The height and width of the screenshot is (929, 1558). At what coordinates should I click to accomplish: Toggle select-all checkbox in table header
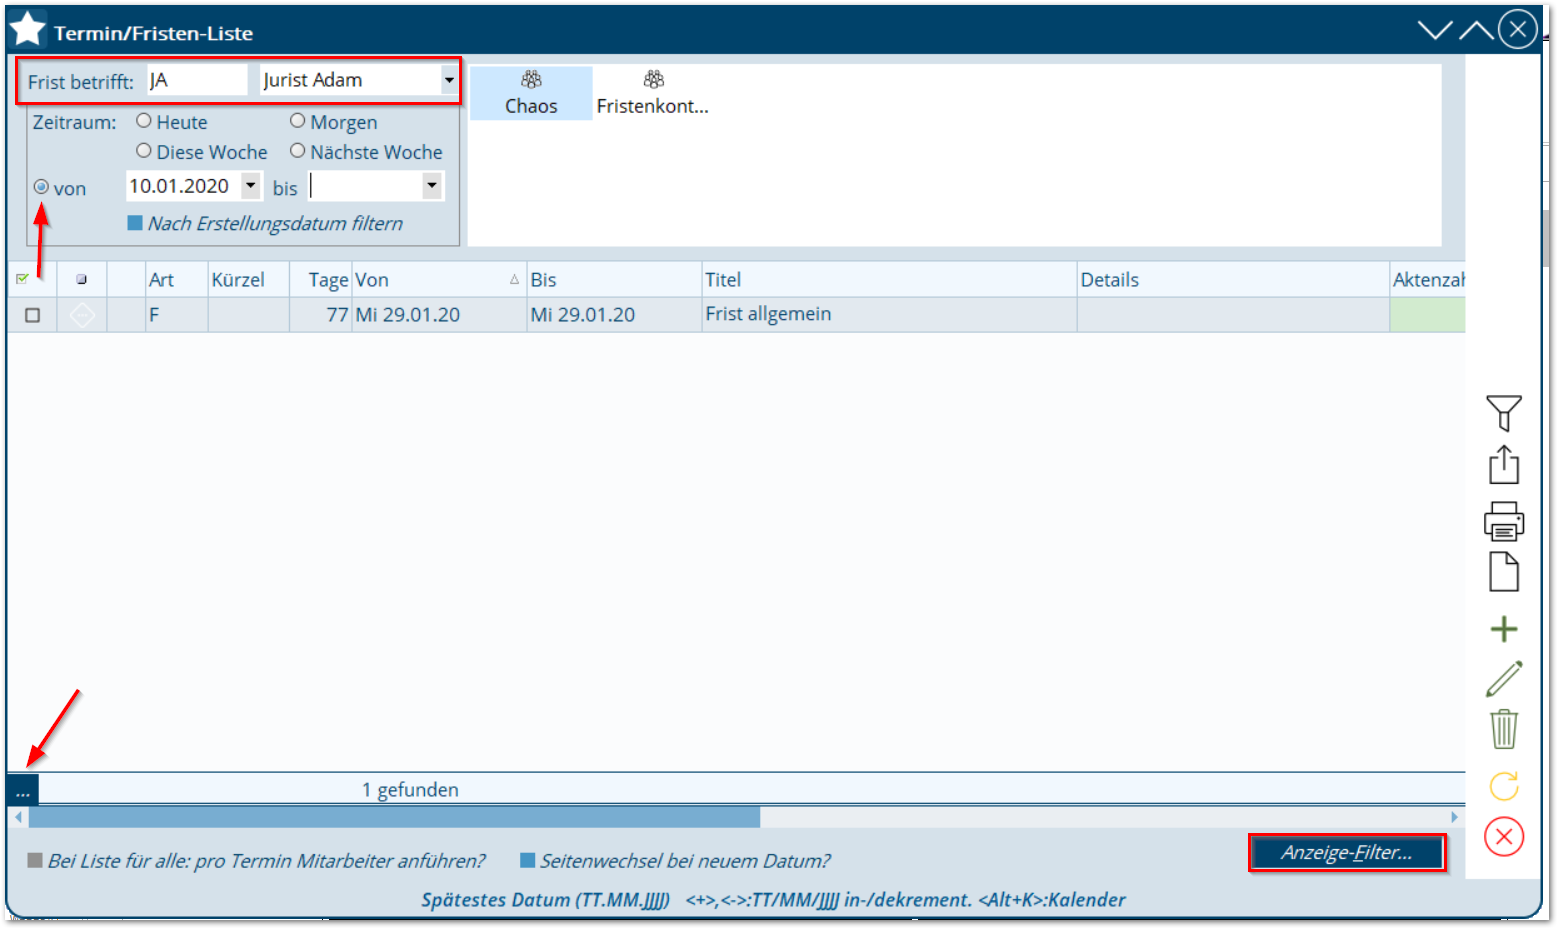click(x=22, y=279)
